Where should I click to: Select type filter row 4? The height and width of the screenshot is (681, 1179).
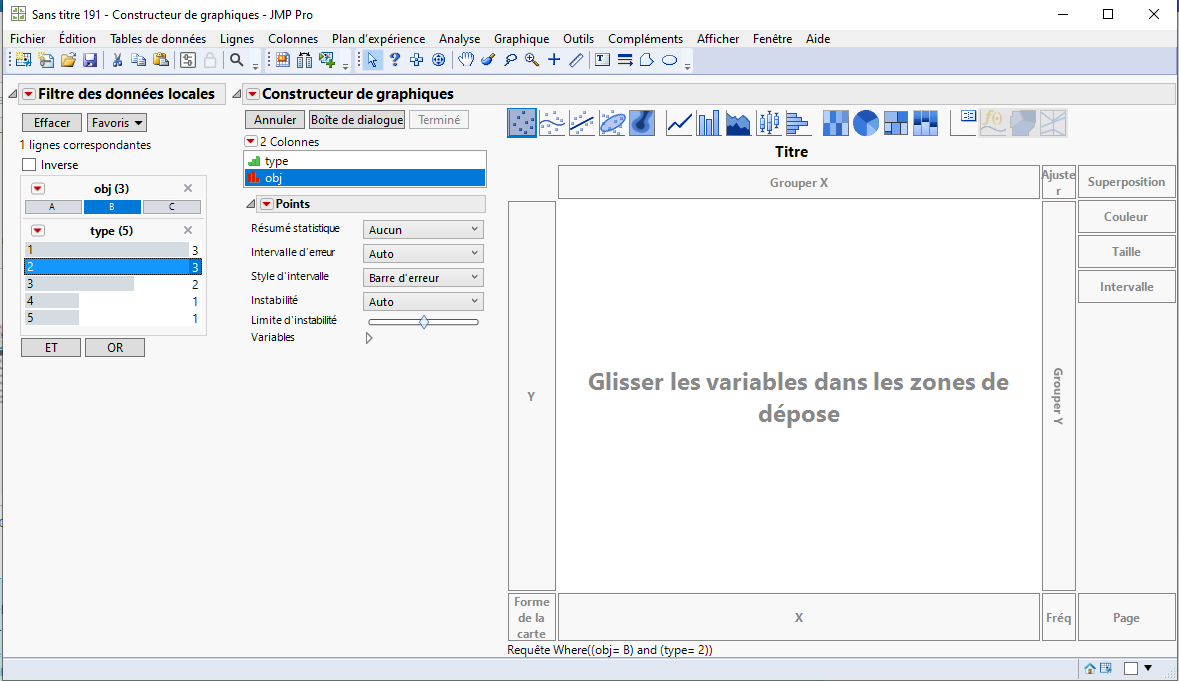pos(113,301)
